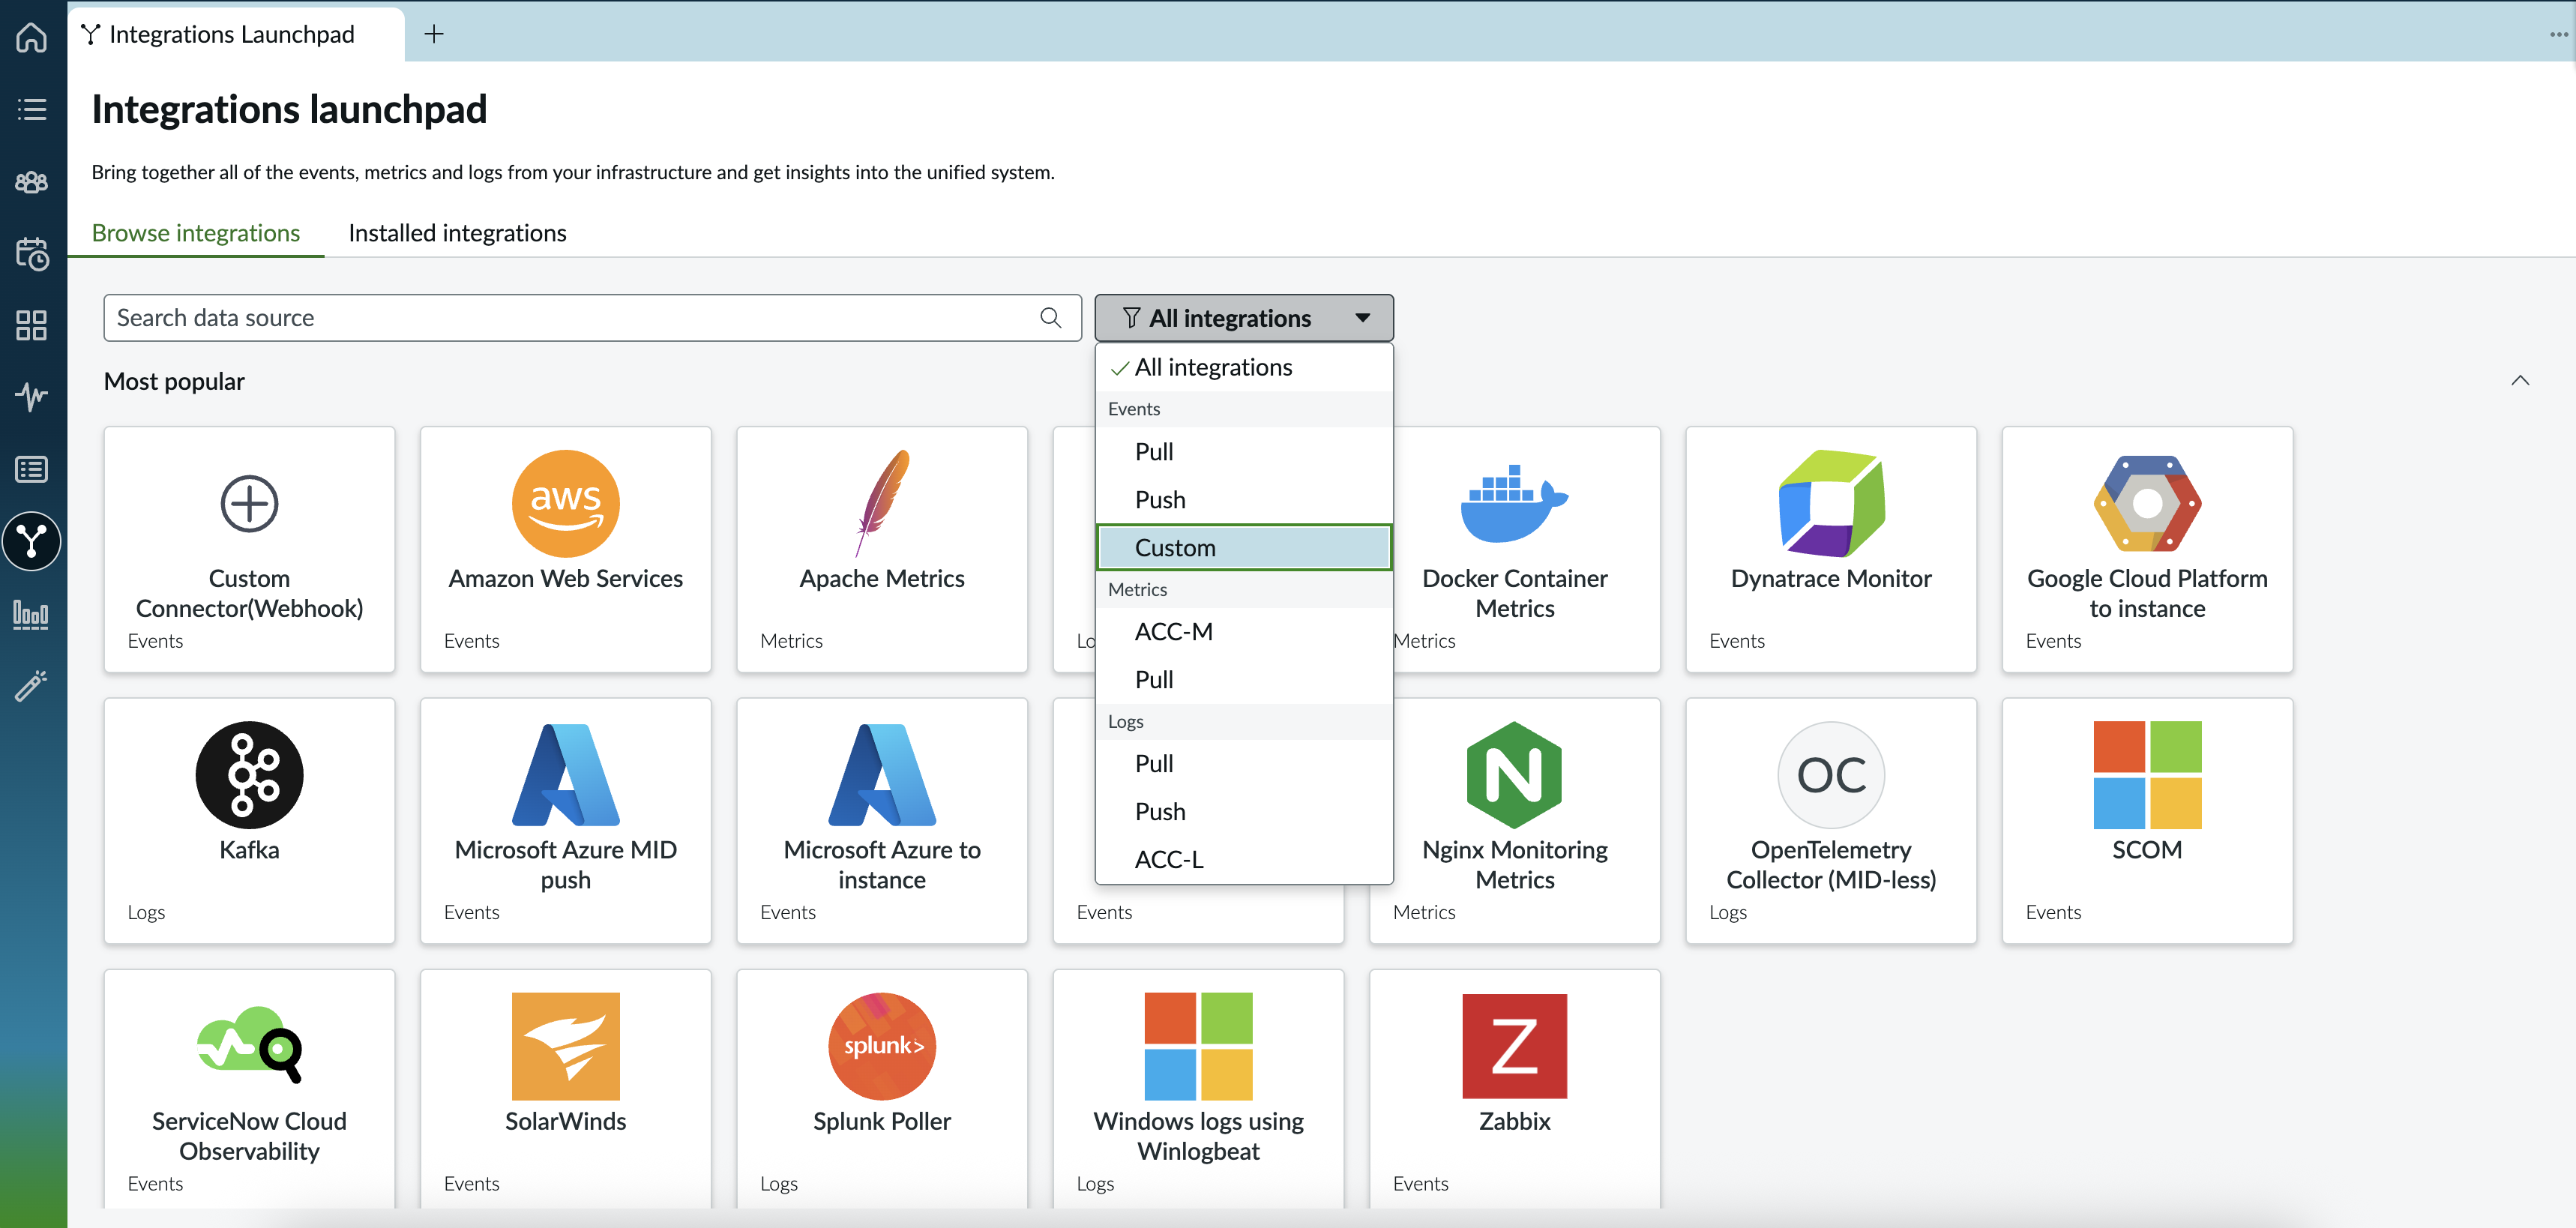The width and height of the screenshot is (2576, 1228).
Task: Choose Pull under Metrics in filter menu
Action: click(1243, 679)
